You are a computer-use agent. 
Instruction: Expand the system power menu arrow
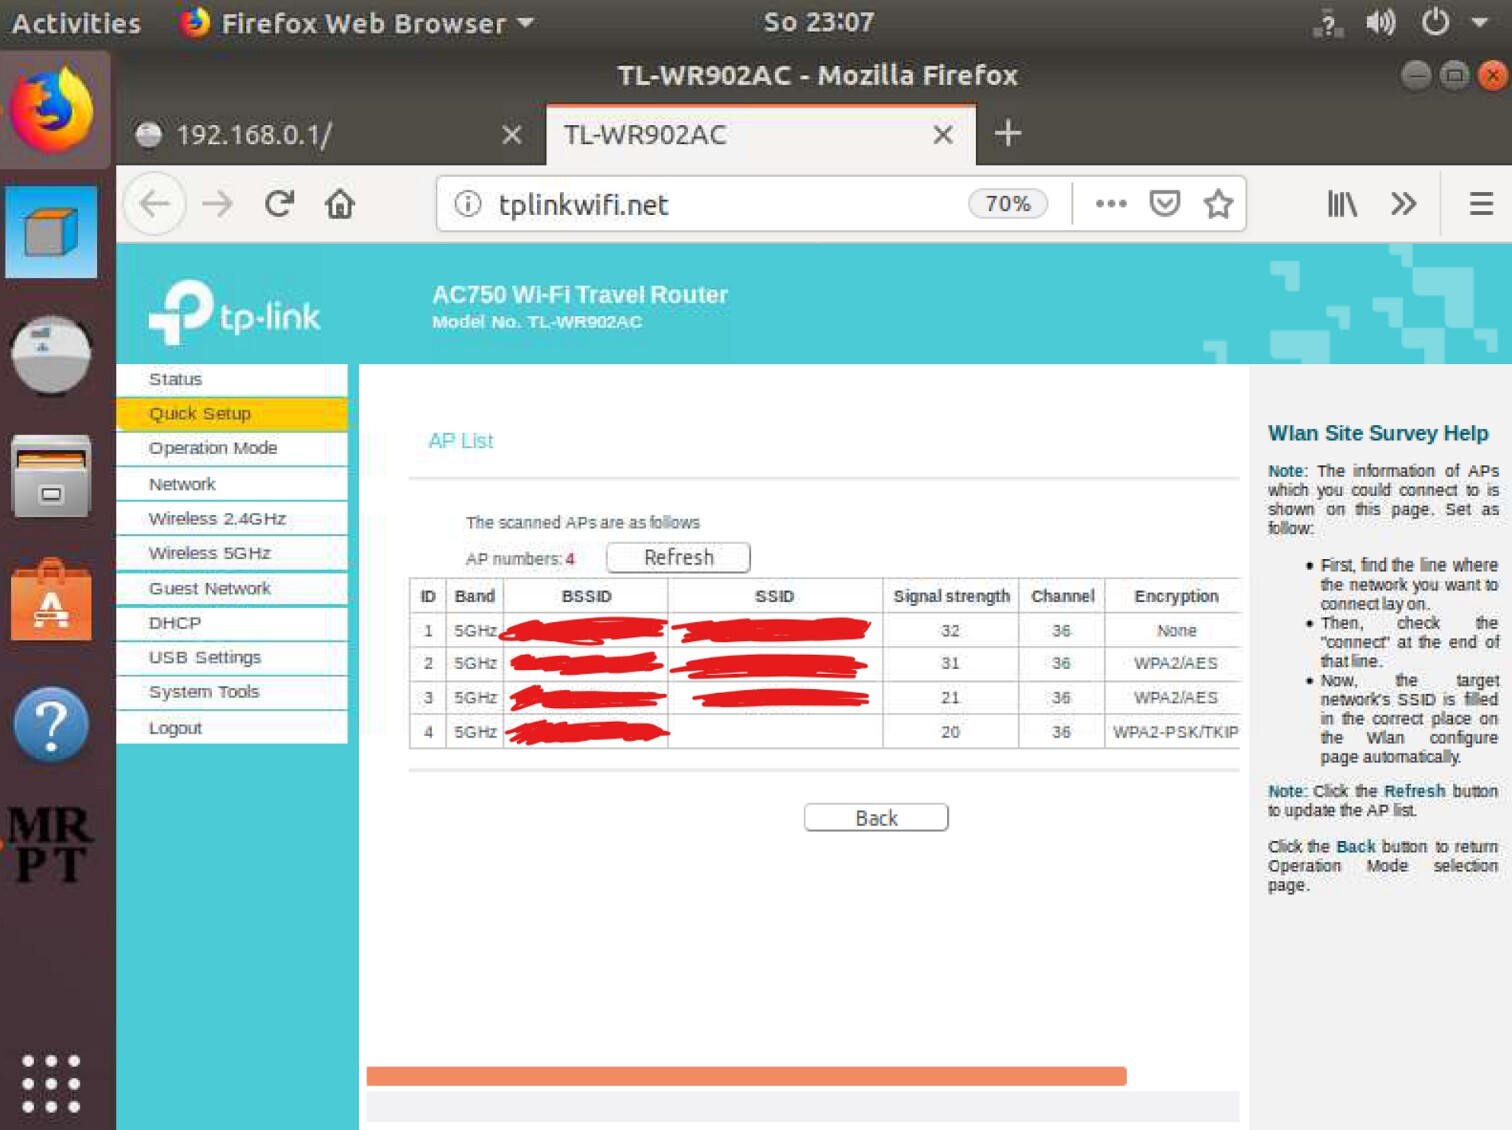pyautogui.click(x=1479, y=22)
